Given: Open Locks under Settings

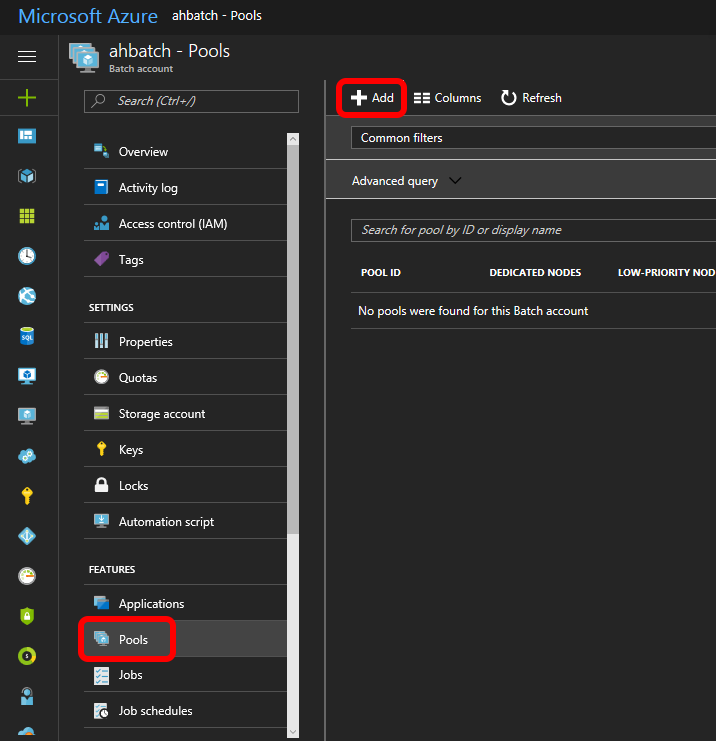Looking at the screenshot, I should (185, 485).
